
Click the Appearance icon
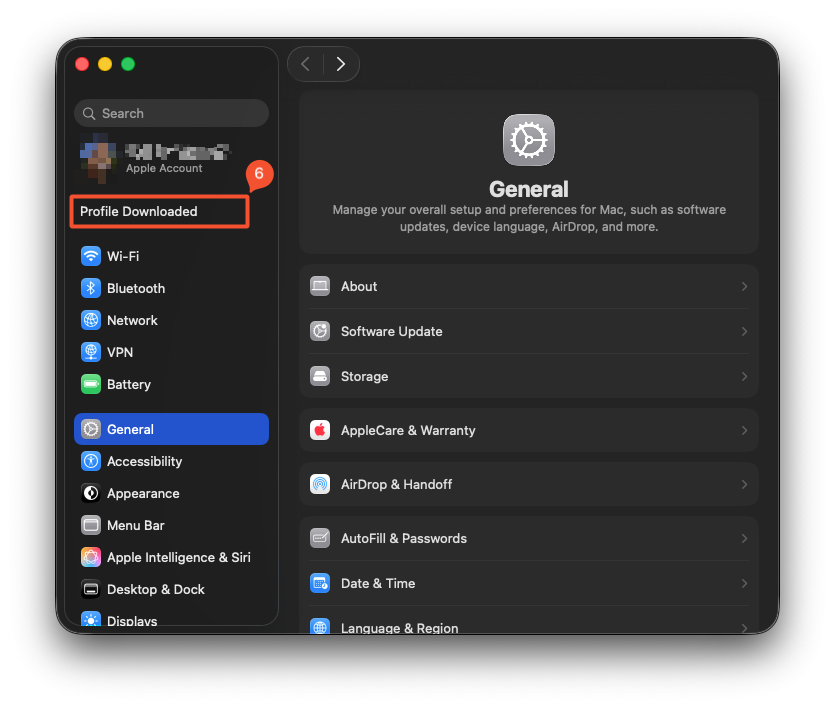[x=91, y=493]
